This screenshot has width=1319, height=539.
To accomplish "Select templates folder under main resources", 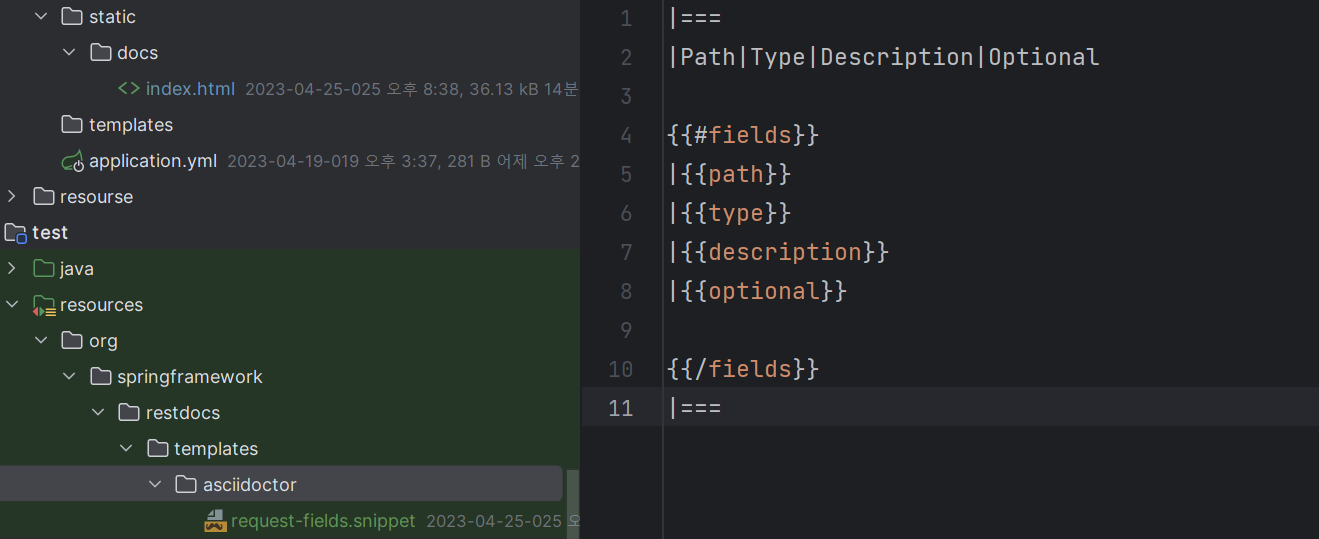I will pyautogui.click(x=131, y=124).
